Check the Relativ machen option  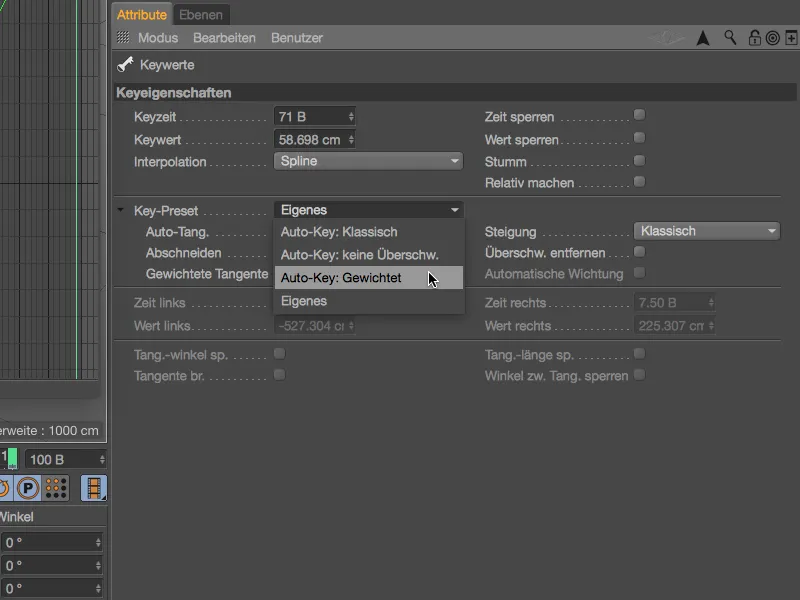coord(639,182)
